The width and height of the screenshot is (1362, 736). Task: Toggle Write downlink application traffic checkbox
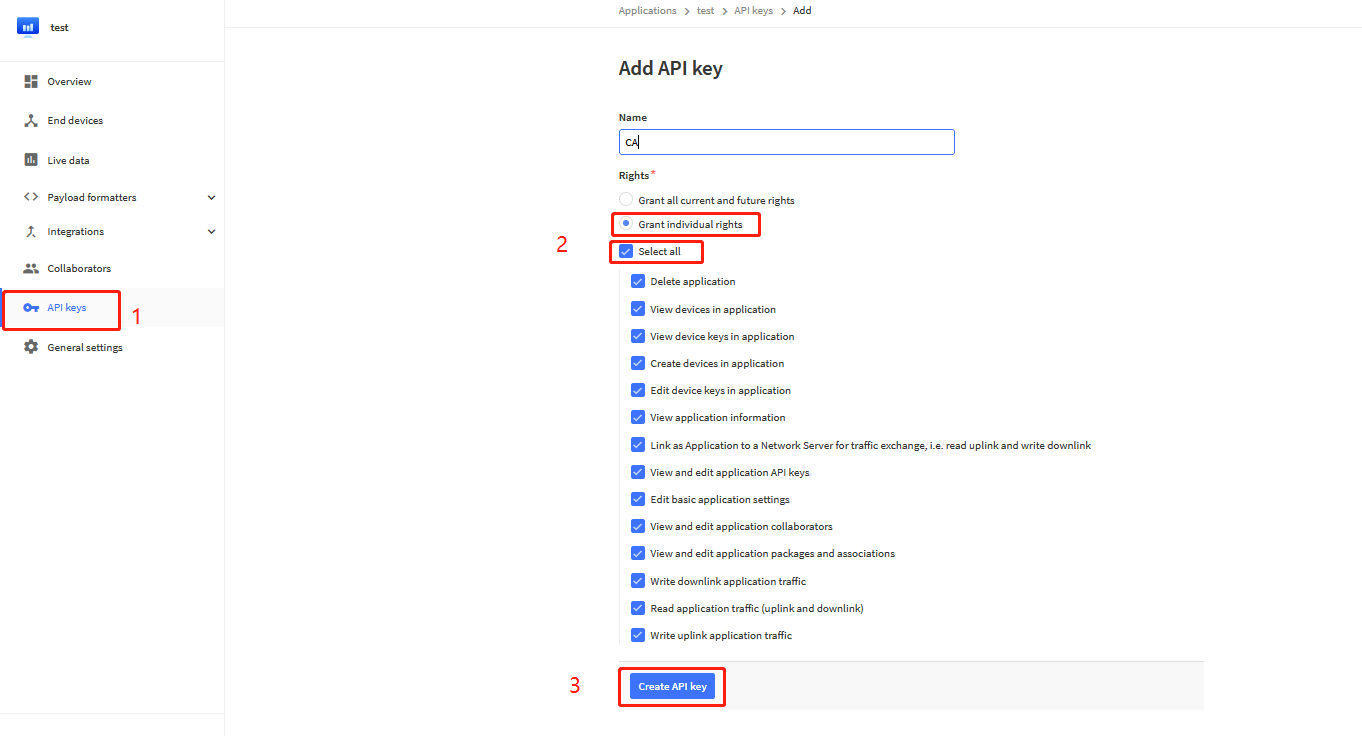coord(638,581)
